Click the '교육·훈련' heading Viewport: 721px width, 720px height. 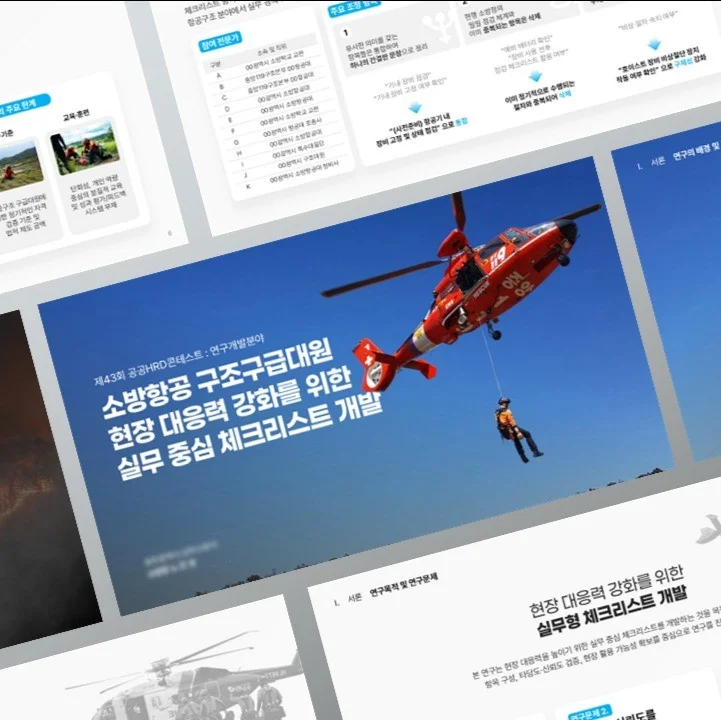pyautogui.click(x=76, y=114)
